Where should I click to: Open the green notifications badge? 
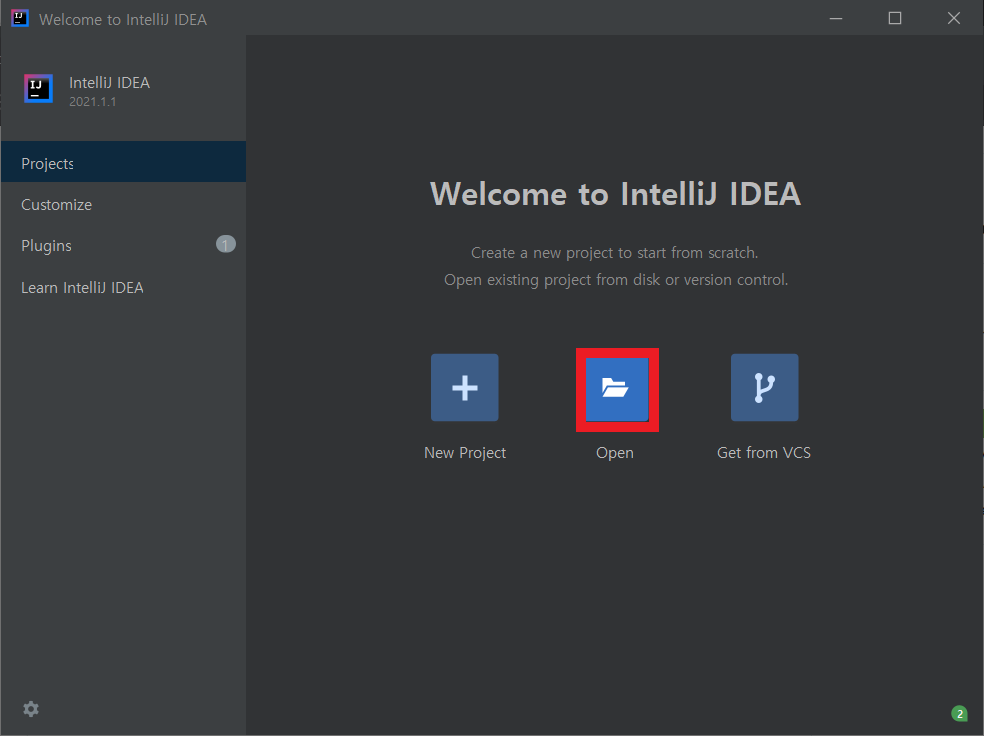(959, 713)
